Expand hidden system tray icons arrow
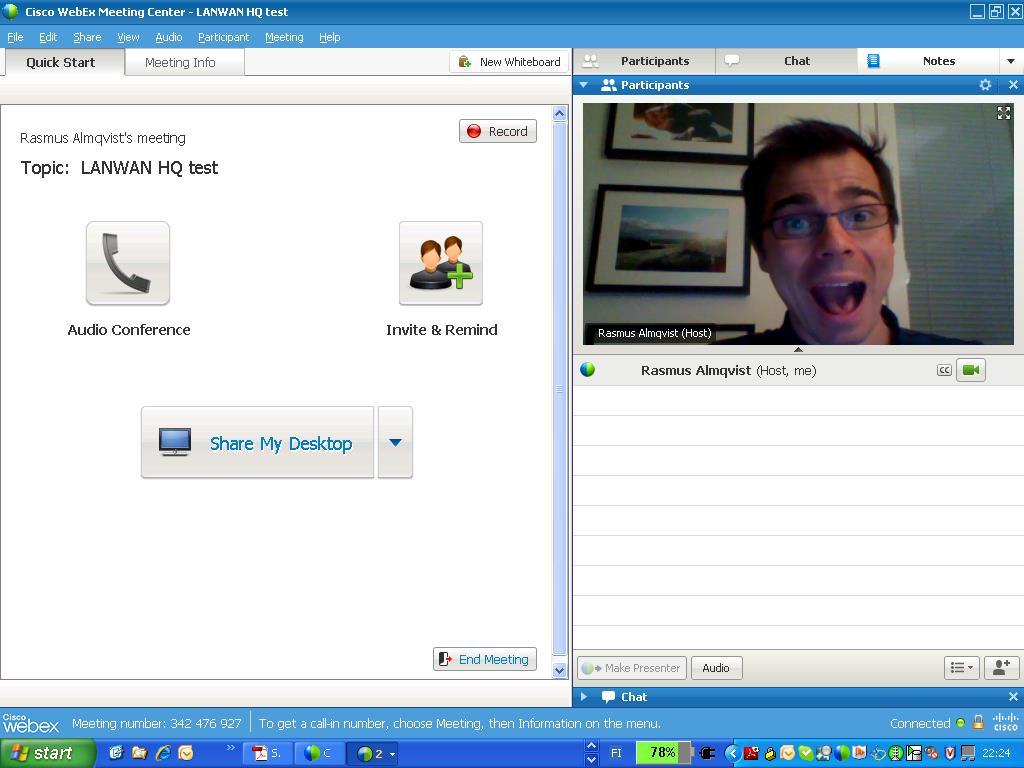1024x768 pixels. point(732,753)
